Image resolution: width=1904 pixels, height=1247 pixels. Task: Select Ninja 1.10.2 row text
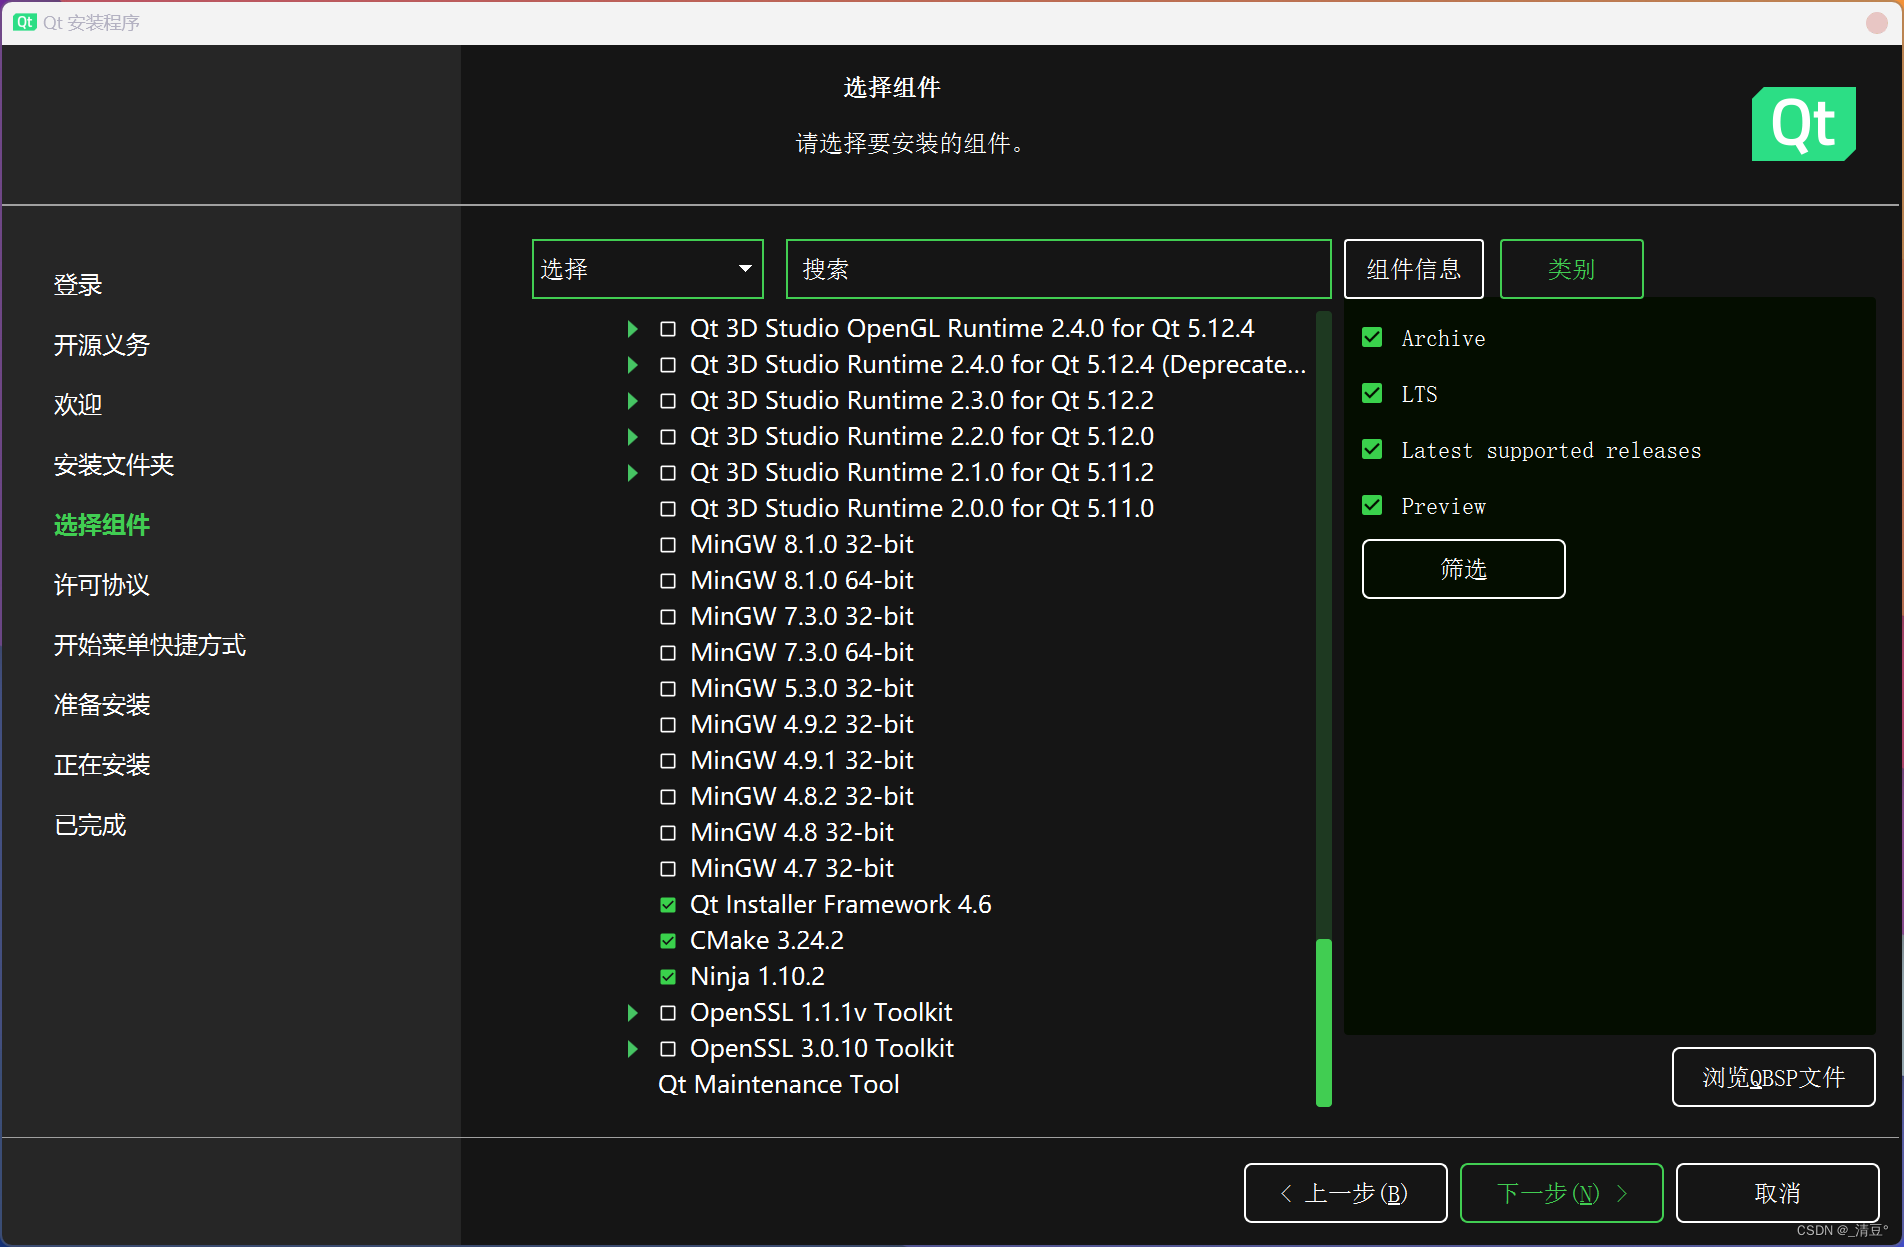point(757,977)
